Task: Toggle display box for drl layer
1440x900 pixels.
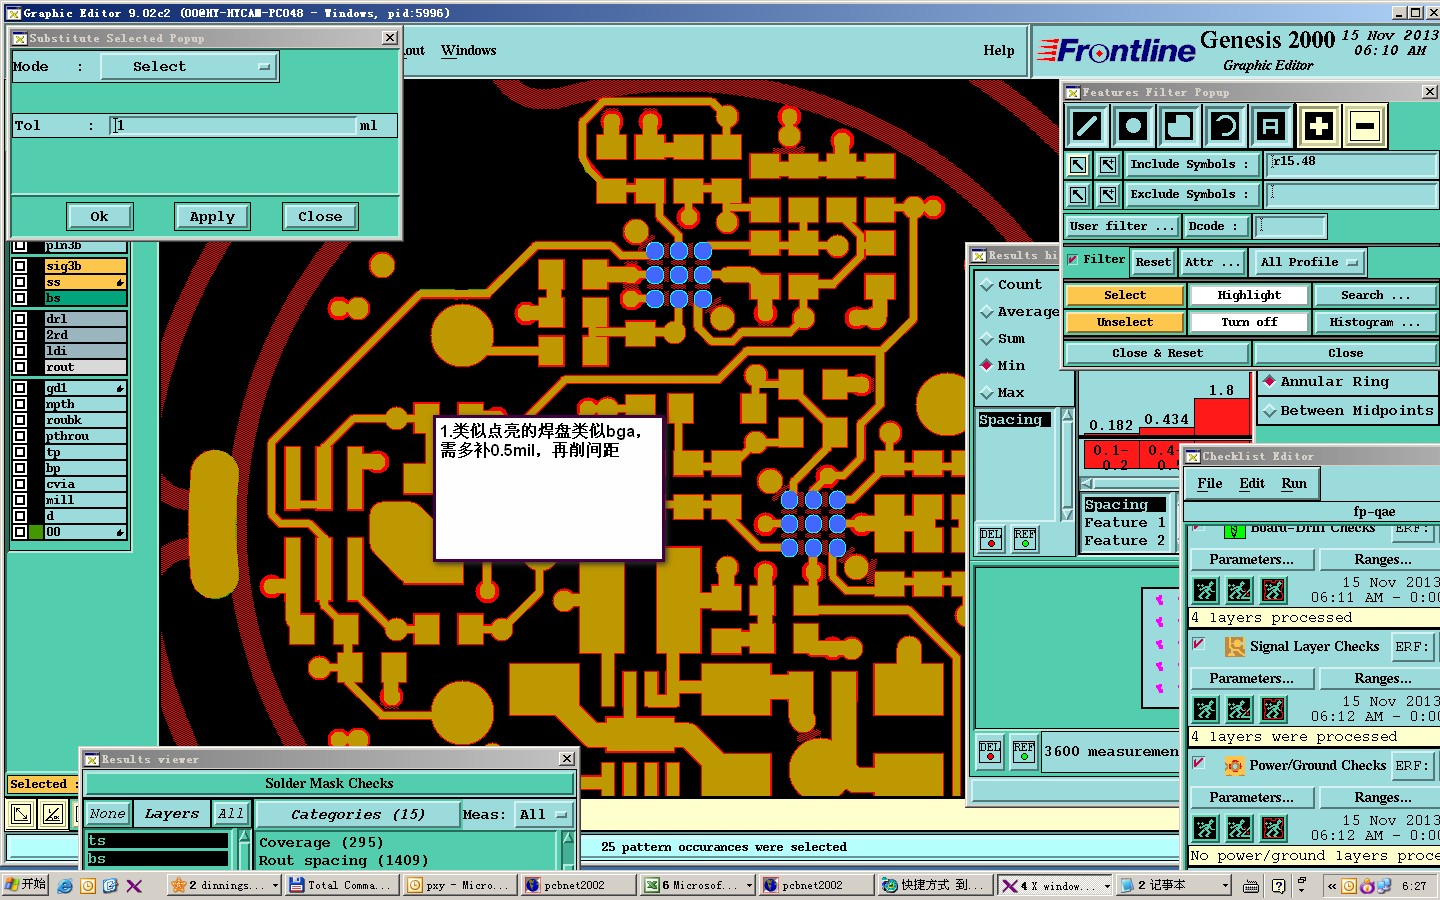Action: tap(20, 319)
